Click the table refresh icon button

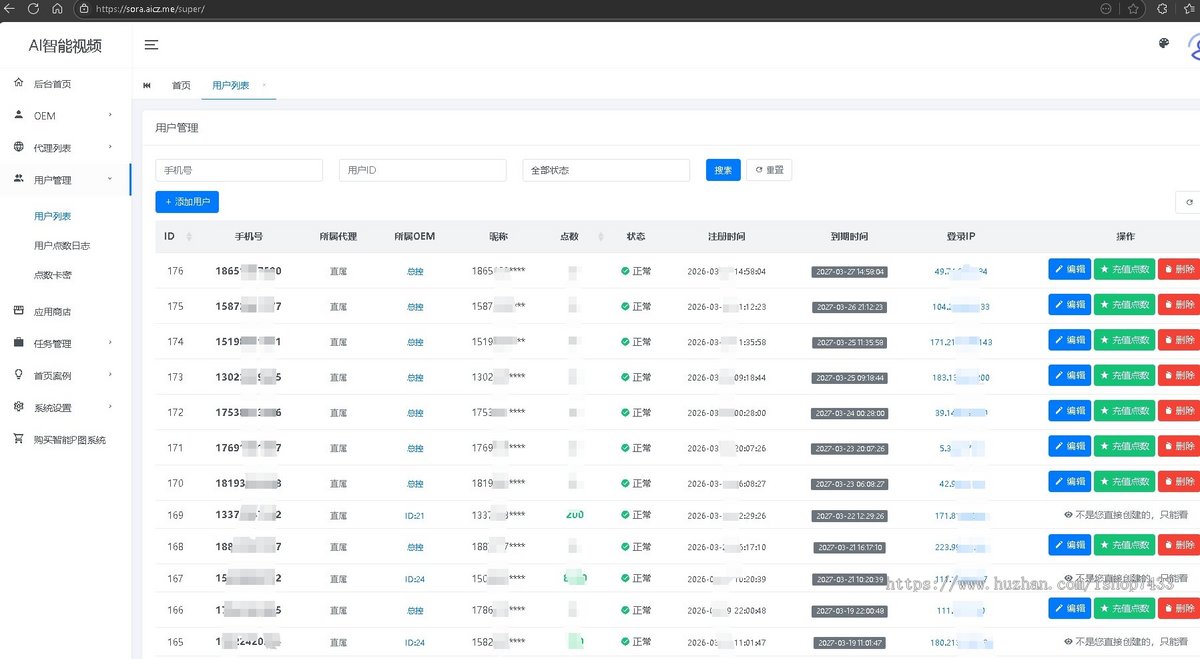pos(1189,202)
